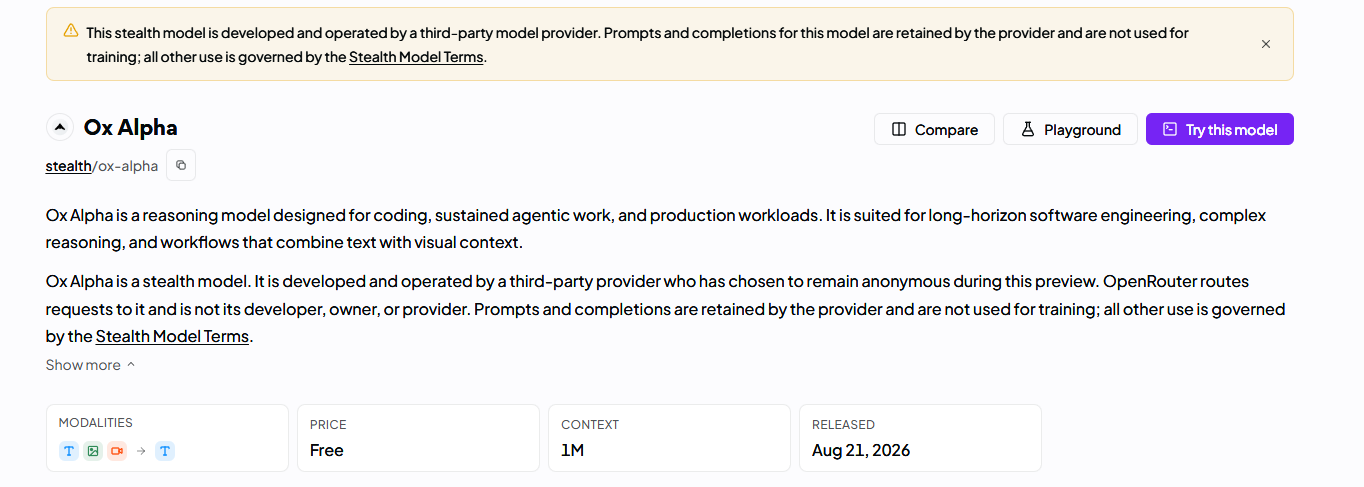Click the green image modality icon
This screenshot has width=1364, height=487.
click(93, 451)
